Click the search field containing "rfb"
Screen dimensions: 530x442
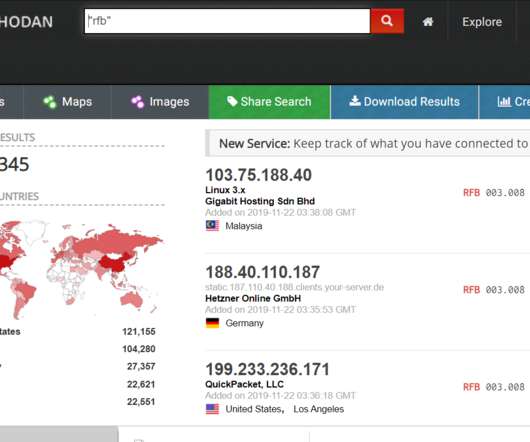(227, 21)
